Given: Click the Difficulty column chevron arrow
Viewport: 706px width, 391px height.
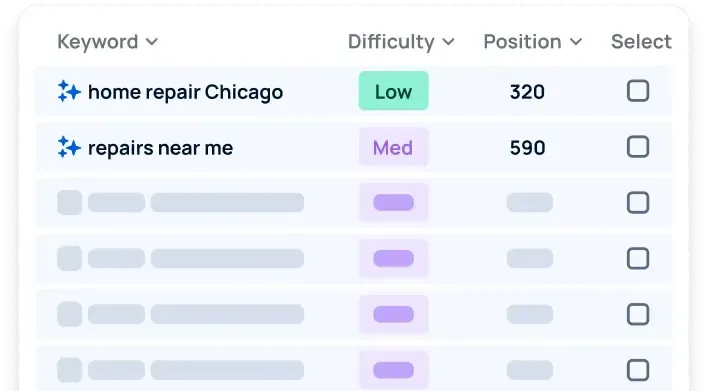Looking at the screenshot, I should 448,42.
